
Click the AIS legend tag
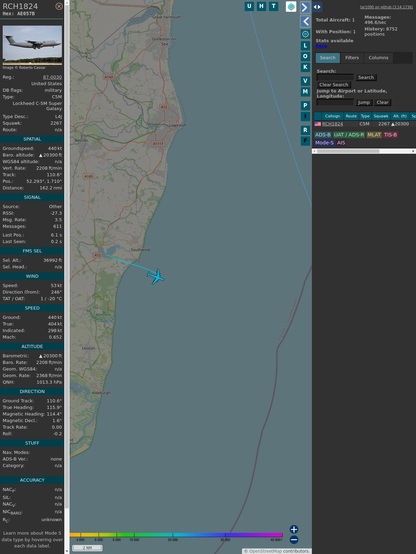pyautogui.click(x=341, y=143)
